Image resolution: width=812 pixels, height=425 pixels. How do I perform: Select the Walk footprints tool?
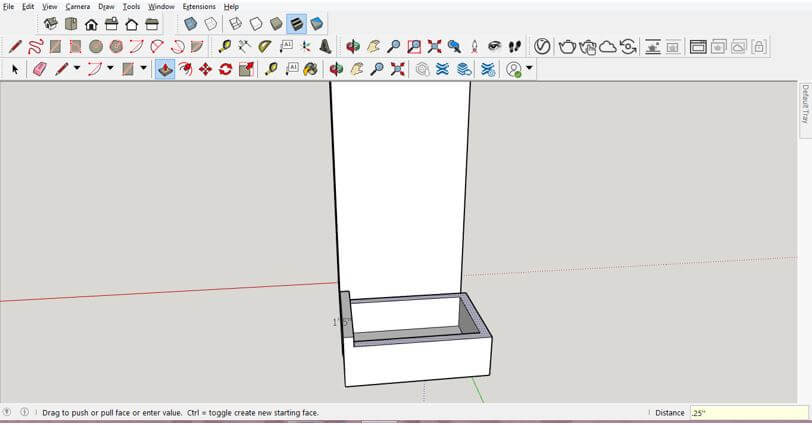[x=514, y=47]
